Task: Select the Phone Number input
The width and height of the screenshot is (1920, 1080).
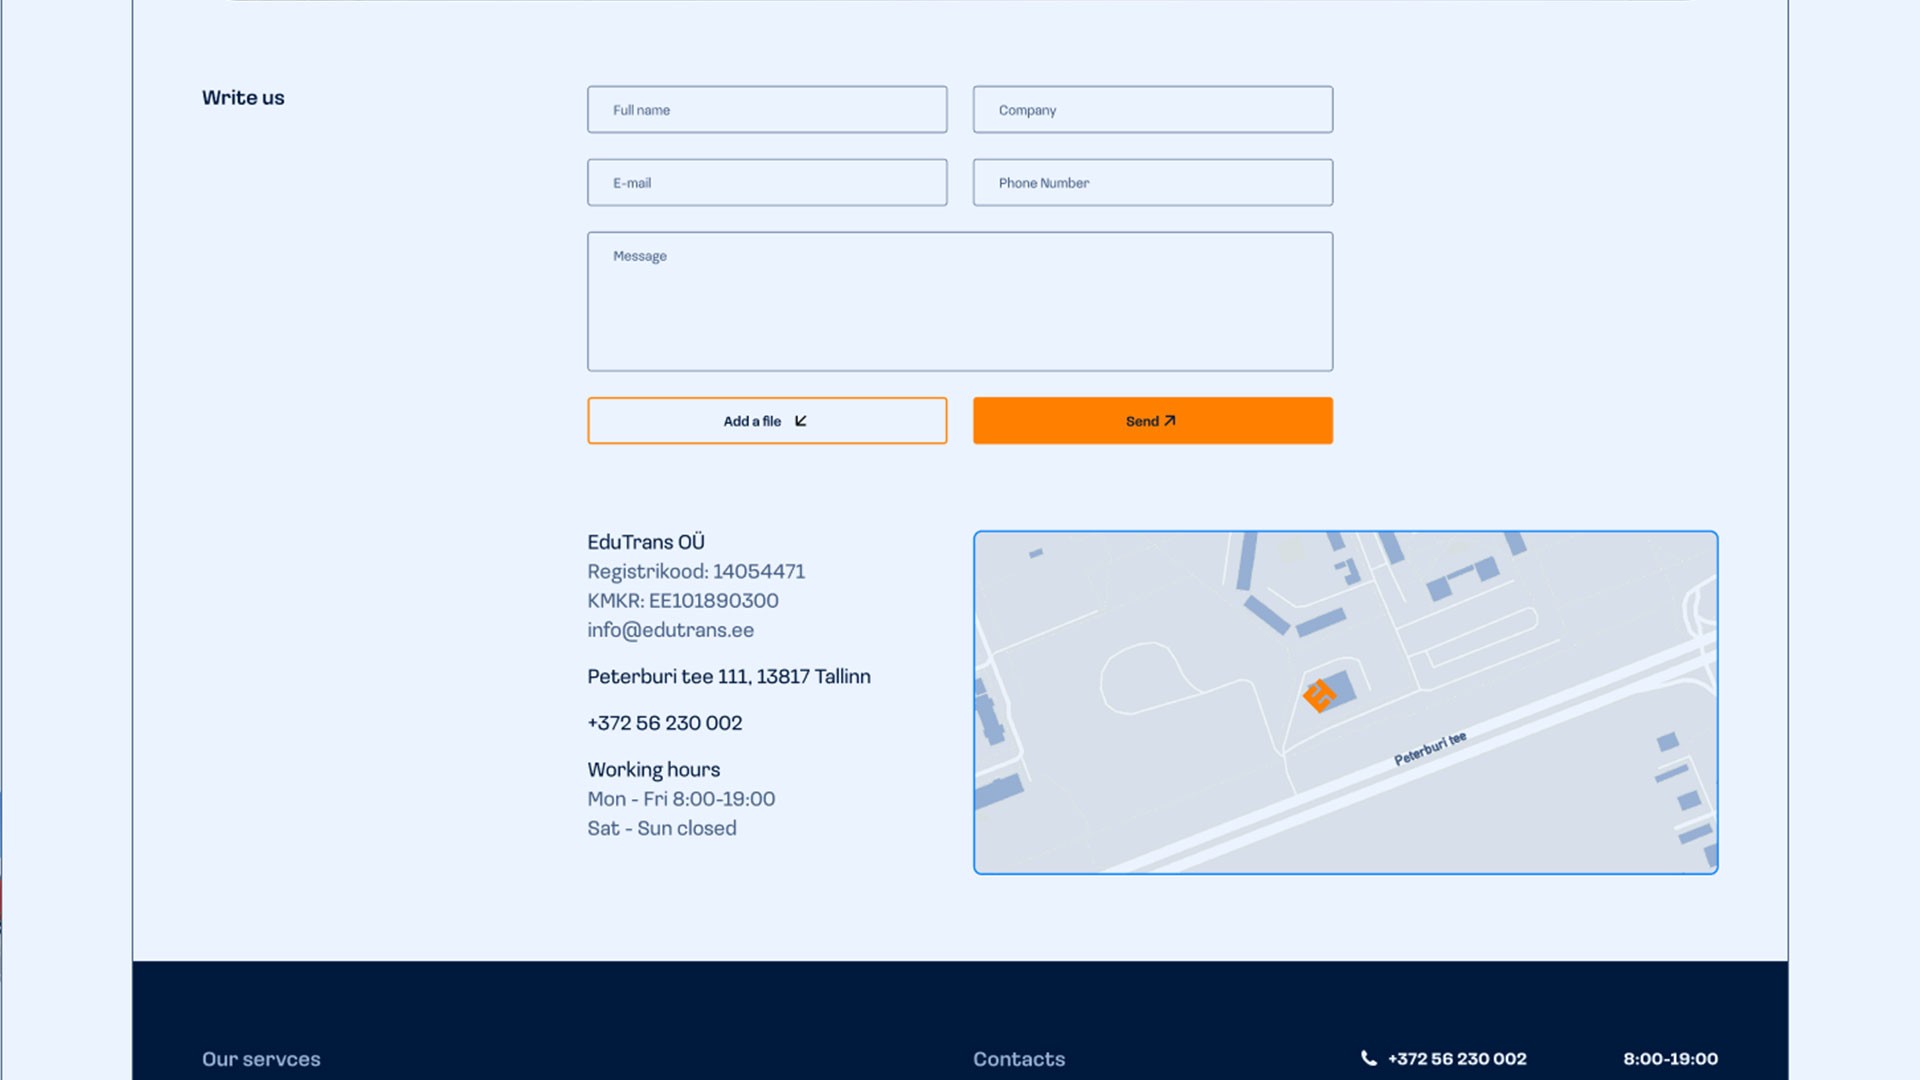Action: pyautogui.click(x=1152, y=183)
